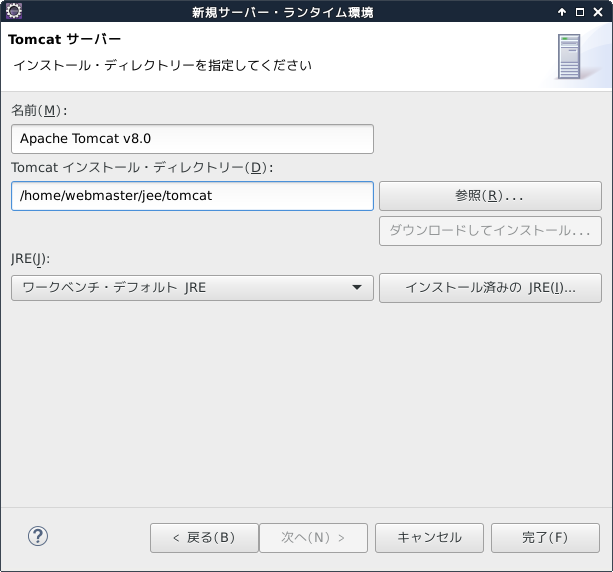
Task: Click the Tomcat サーバー heading
Action: (x=65, y=39)
